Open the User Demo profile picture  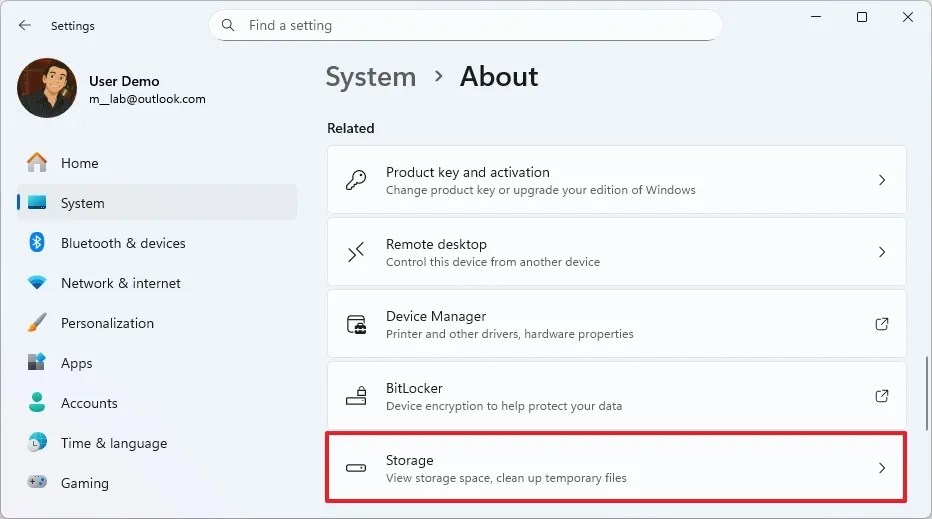(x=47, y=88)
